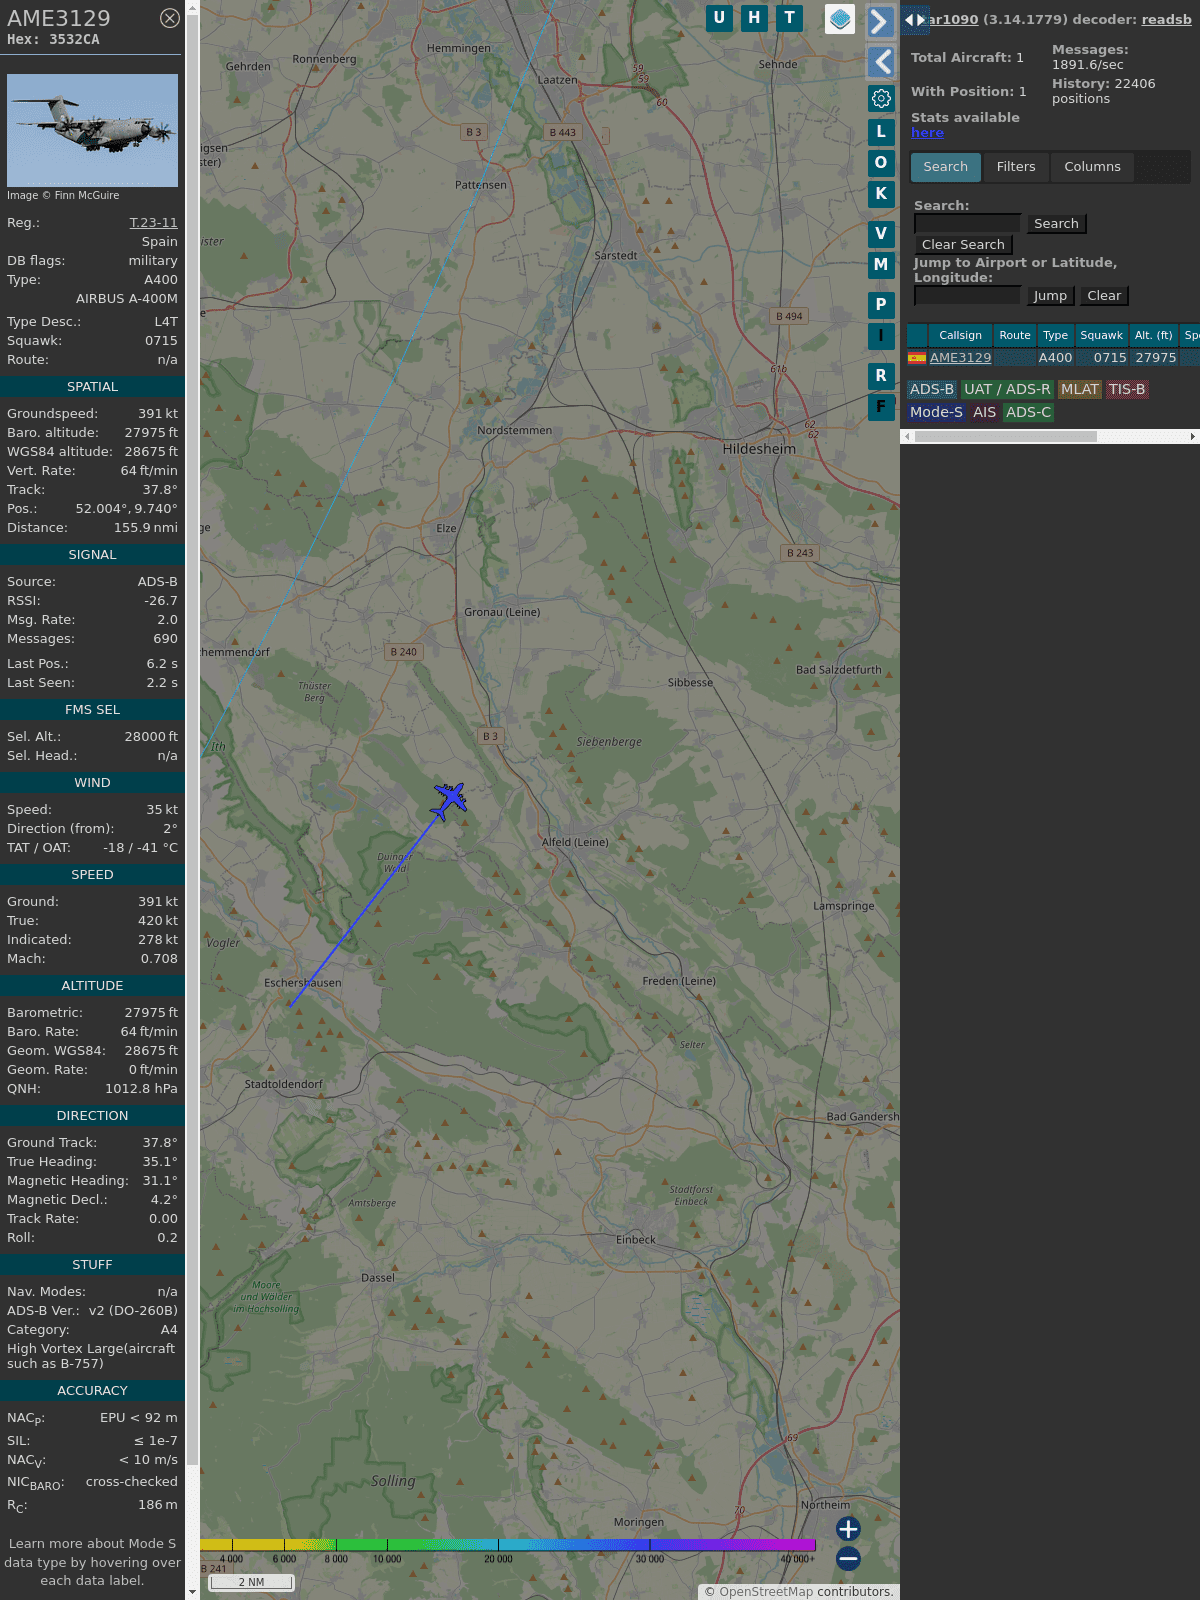Screen dimensions: 1200x1600
Task: Zoom out with the minus button
Action: pos(848,1558)
